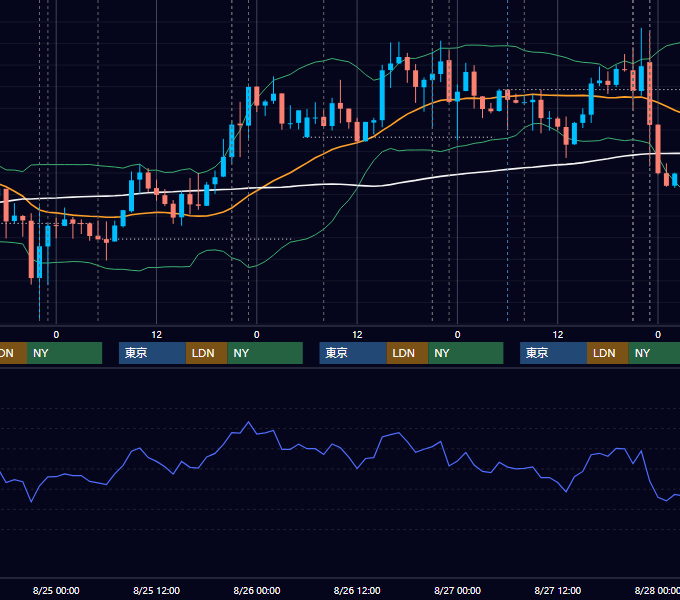Click hour label '0' above 8/25 00:00
Image resolution: width=680 pixels, height=600 pixels.
tap(56, 335)
